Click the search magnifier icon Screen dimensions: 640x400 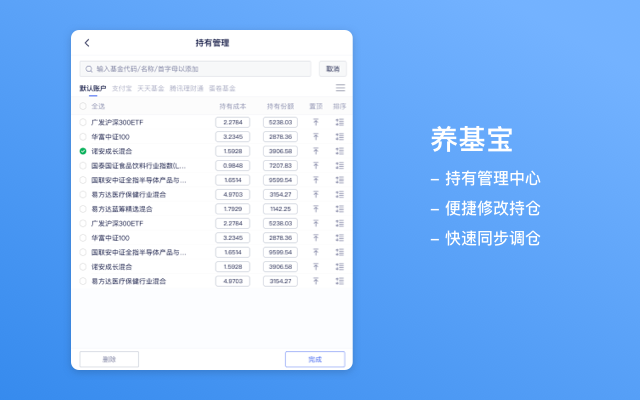[89, 69]
